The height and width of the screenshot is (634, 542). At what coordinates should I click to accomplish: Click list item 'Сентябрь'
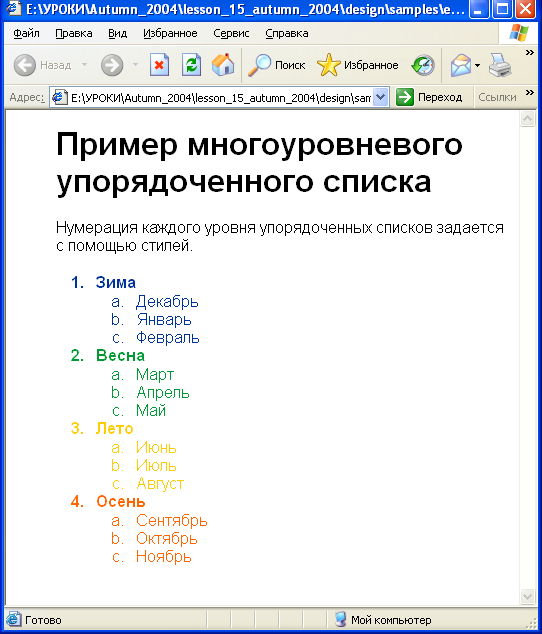(x=171, y=520)
